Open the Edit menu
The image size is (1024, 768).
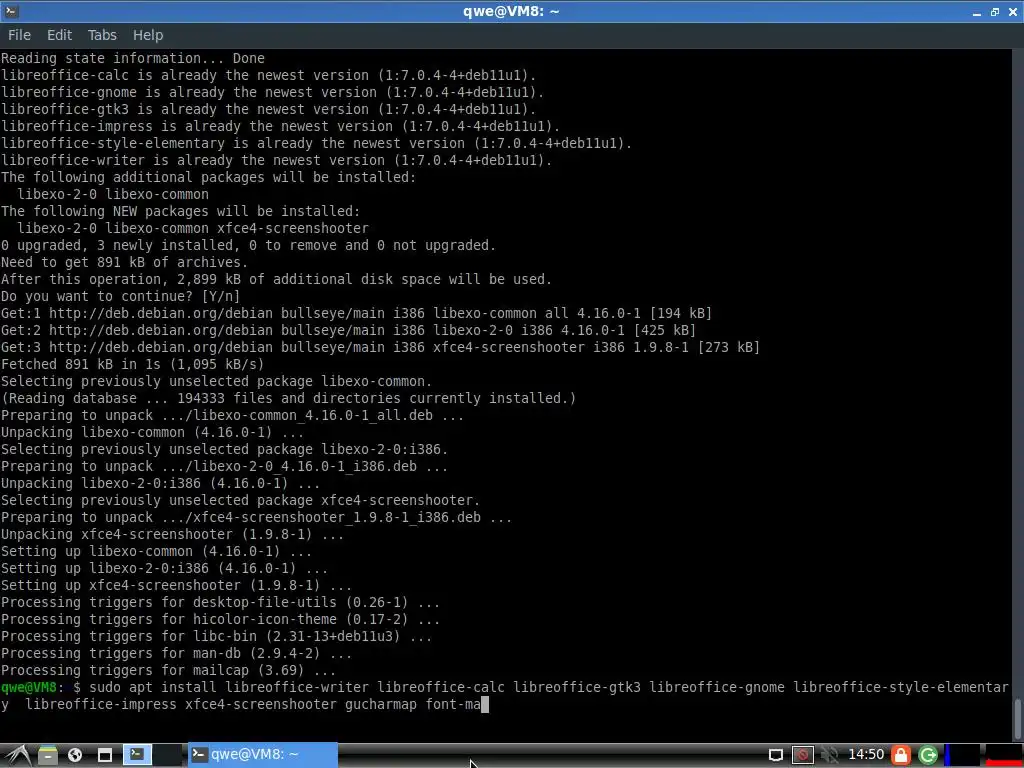[x=59, y=35]
